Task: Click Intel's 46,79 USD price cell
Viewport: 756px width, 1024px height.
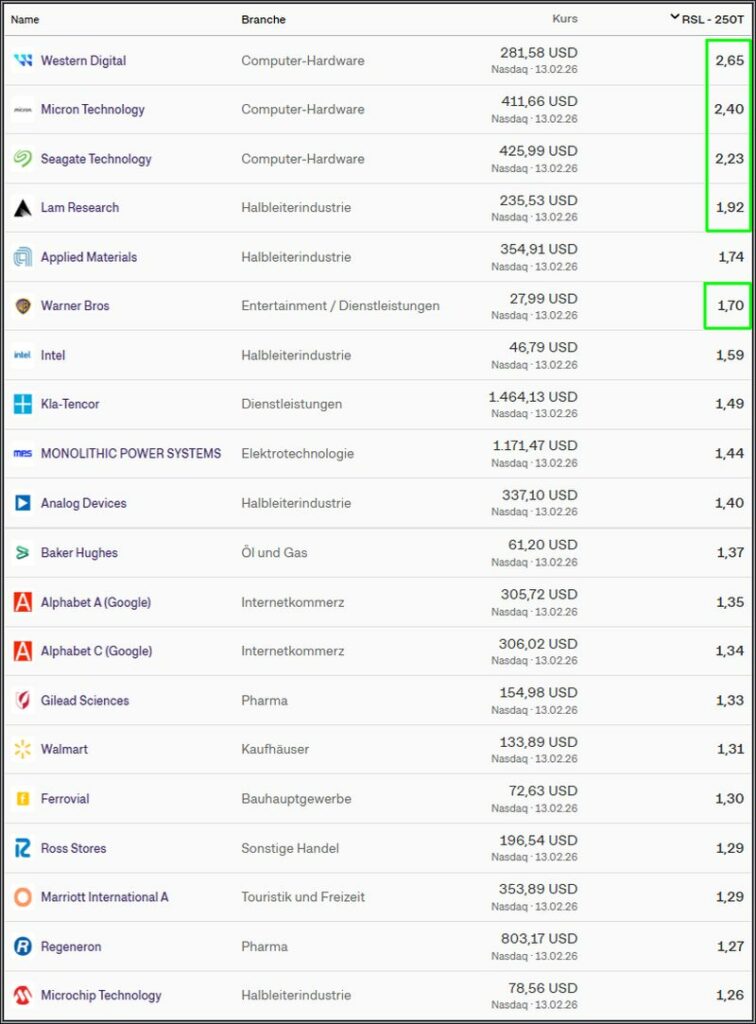Action: pyautogui.click(x=538, y=348)
